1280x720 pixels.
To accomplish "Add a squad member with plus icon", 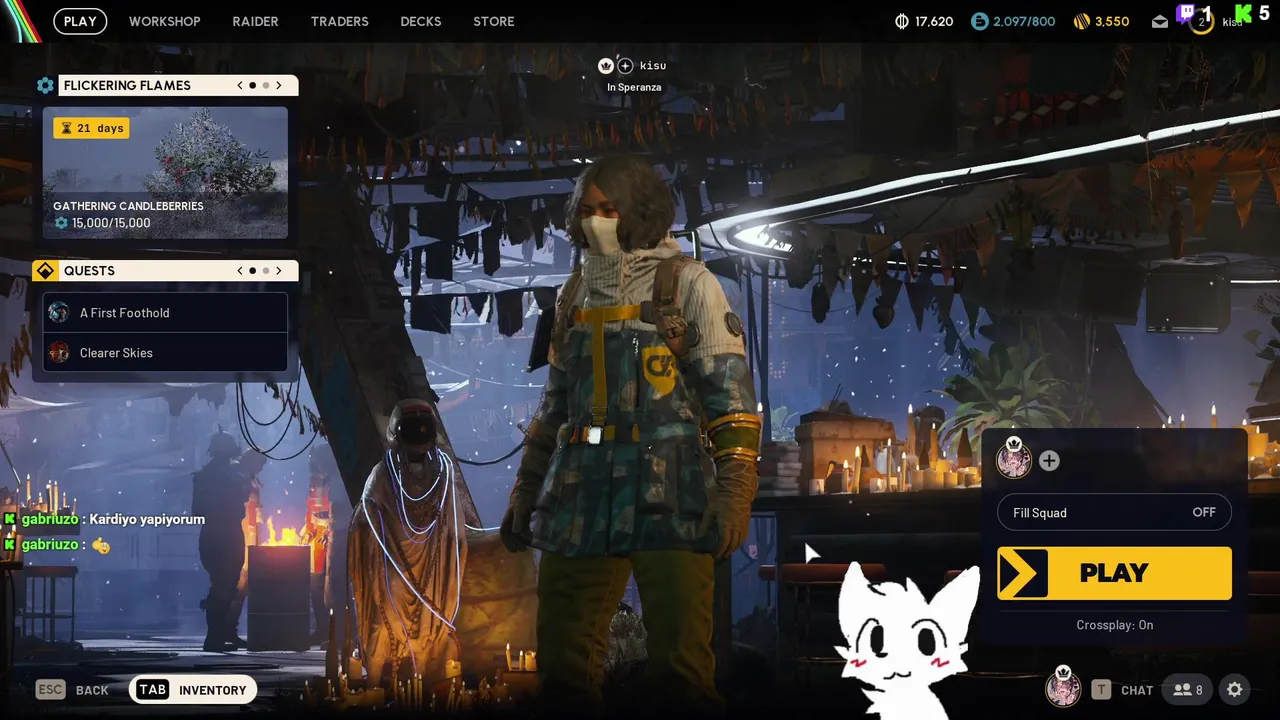I will [1049, 461].
